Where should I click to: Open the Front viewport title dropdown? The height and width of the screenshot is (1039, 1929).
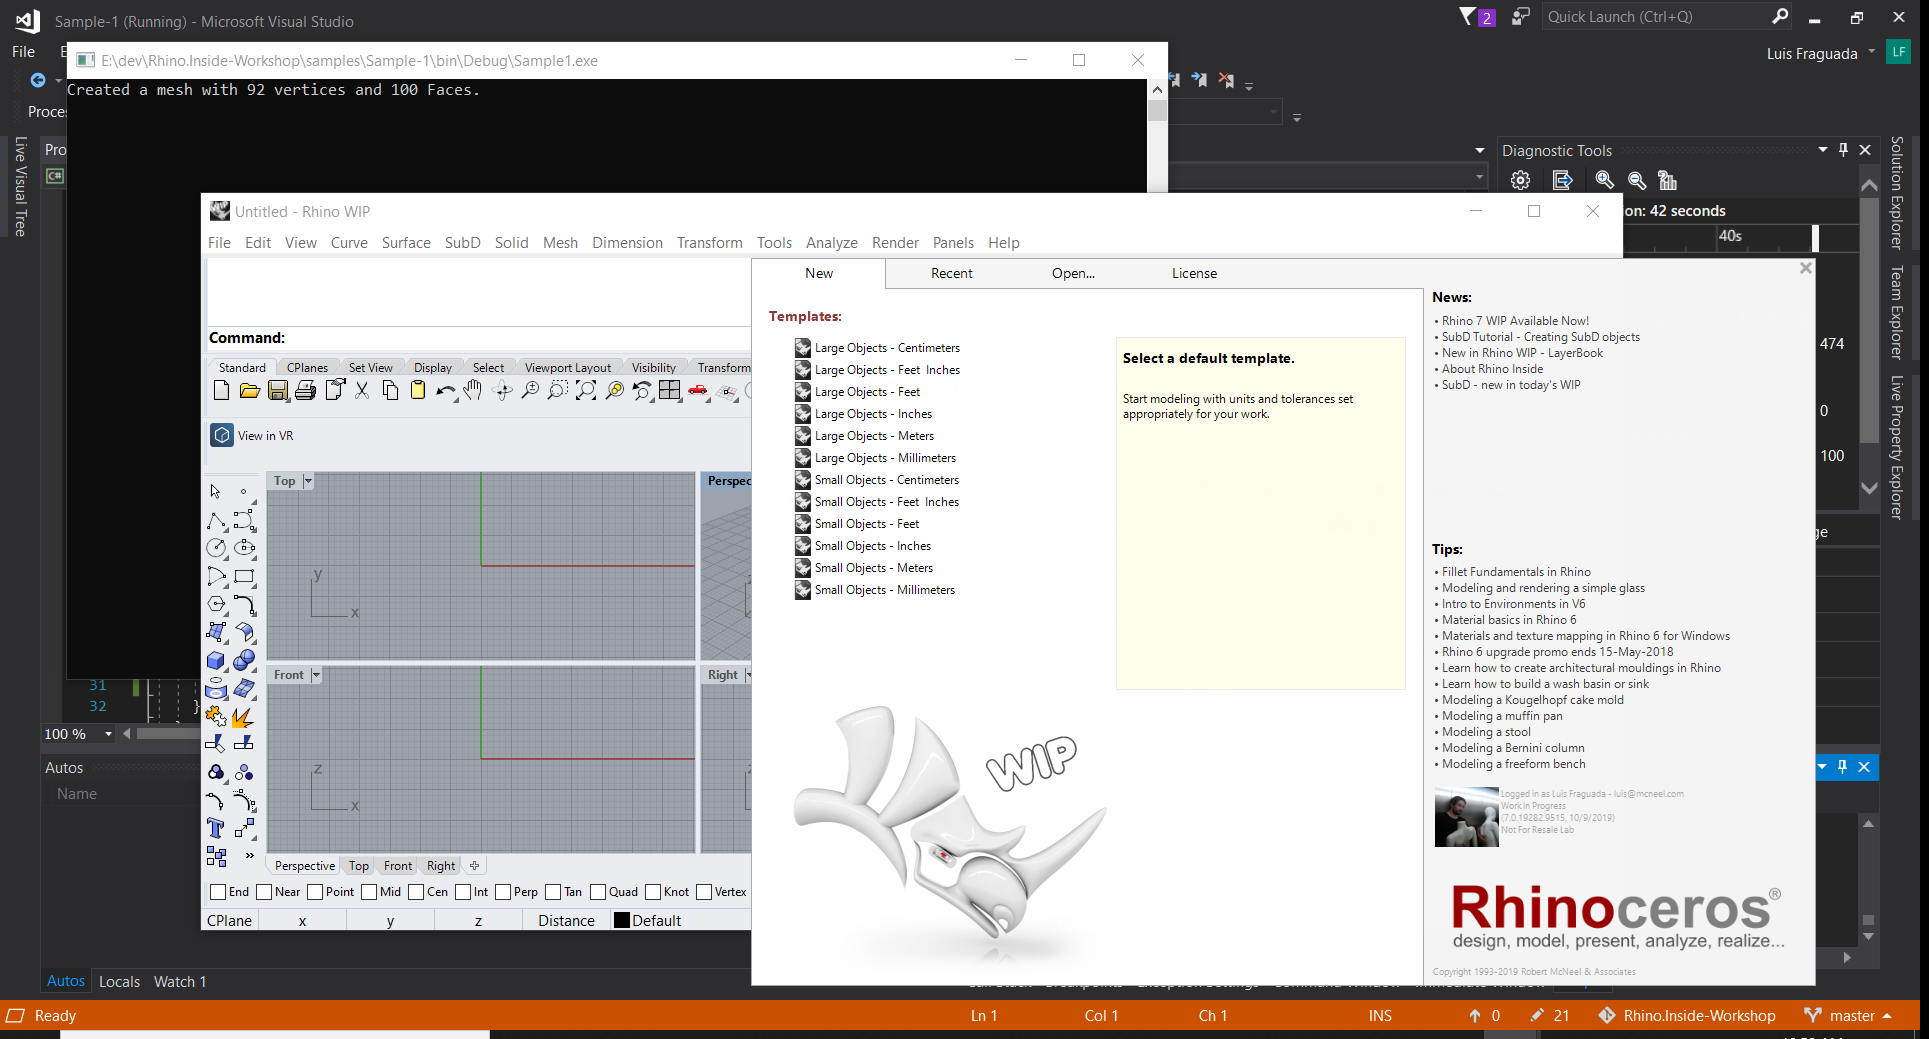tap(316, 675)
